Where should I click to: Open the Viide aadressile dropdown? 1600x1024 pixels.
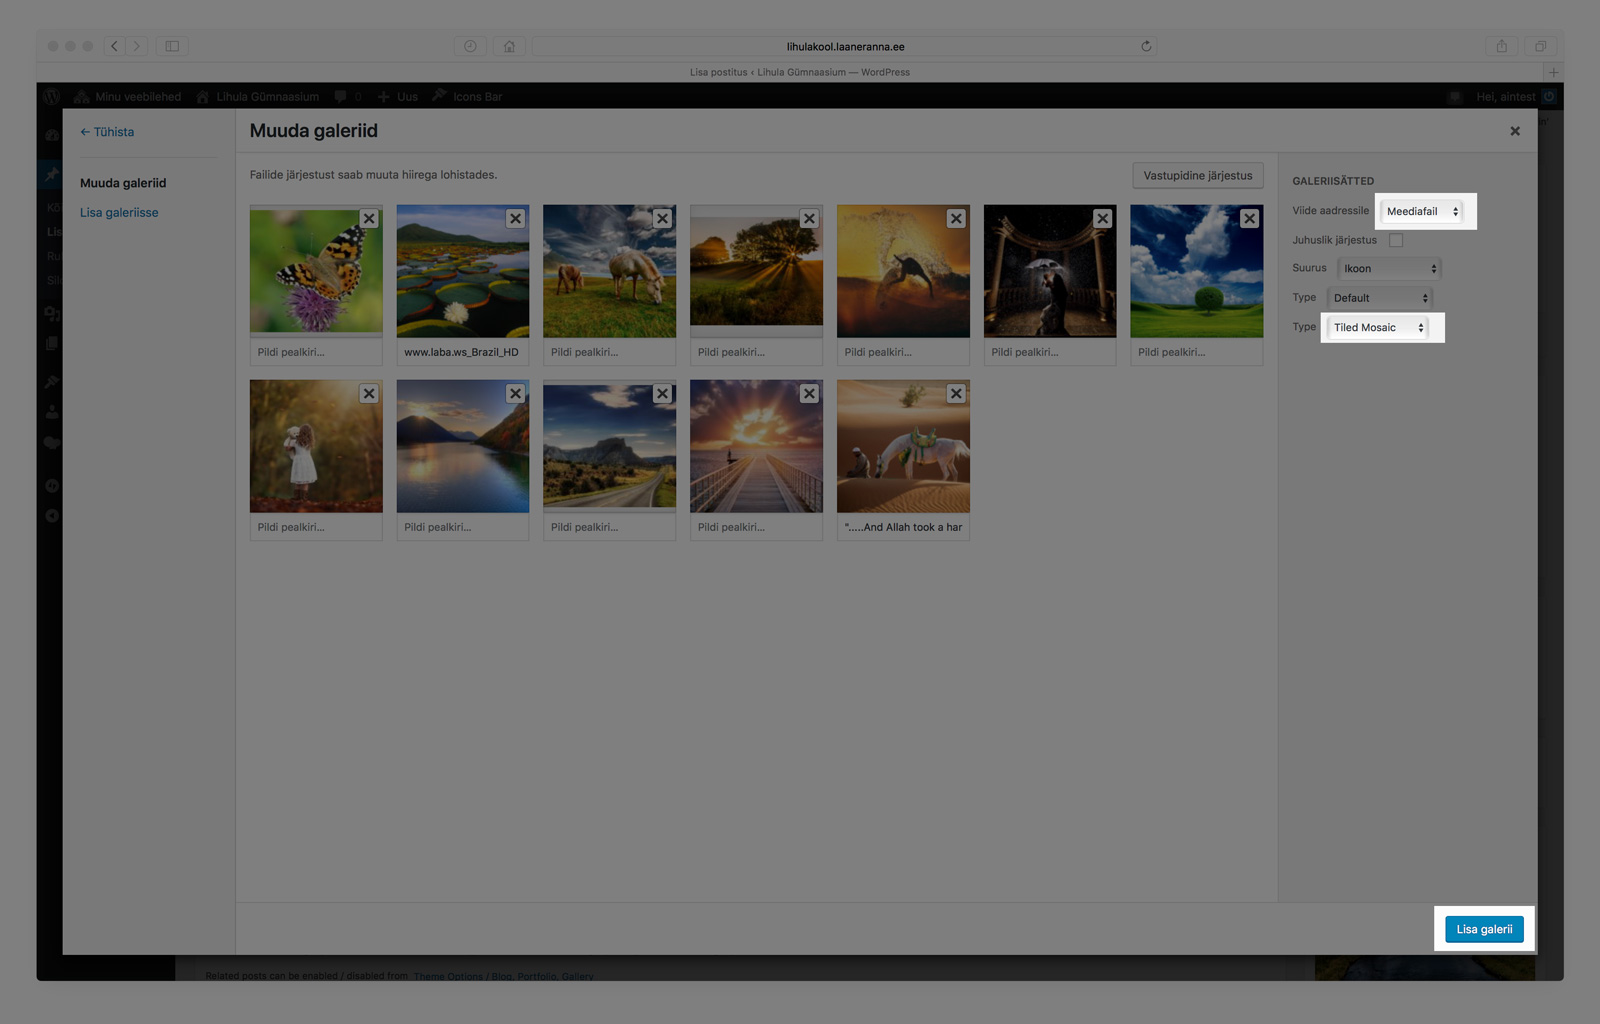pos(1422,211)
